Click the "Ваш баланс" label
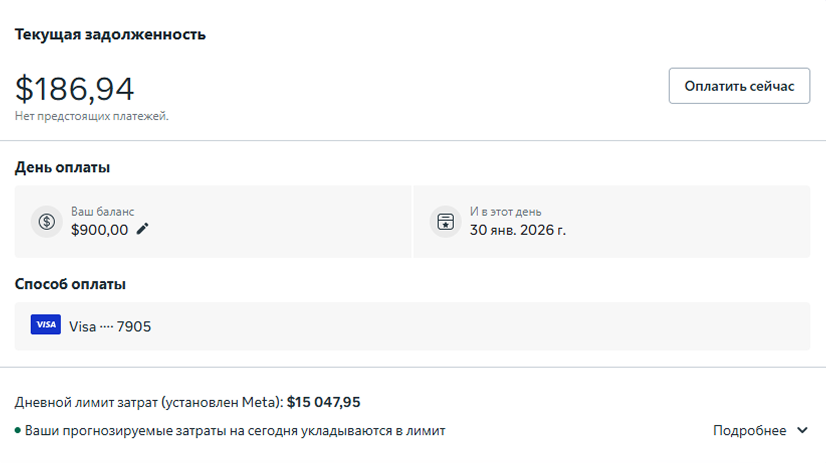This screenshot has height=463, width=826. point(98,212)
